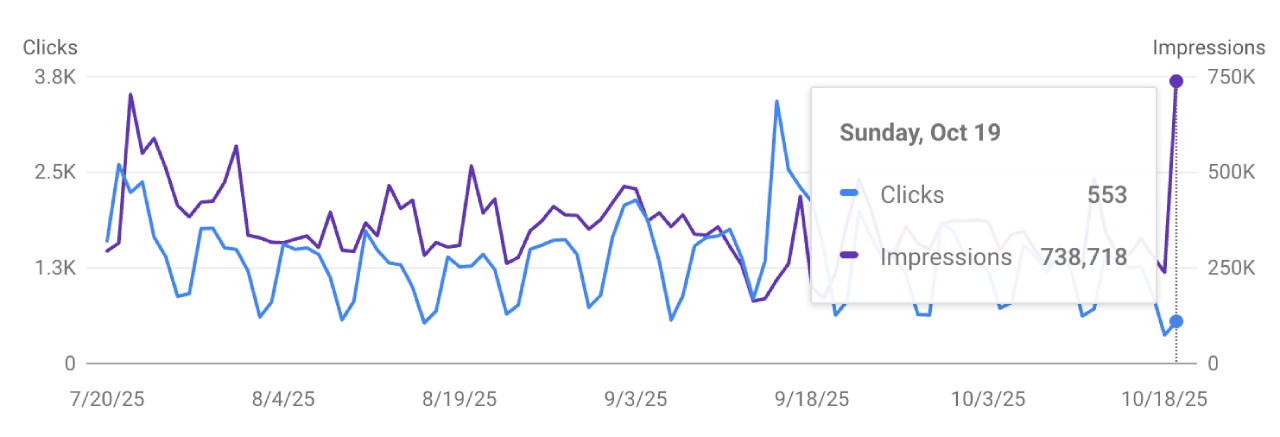Click the Impressions axis title at top right

click(1209, 47)
